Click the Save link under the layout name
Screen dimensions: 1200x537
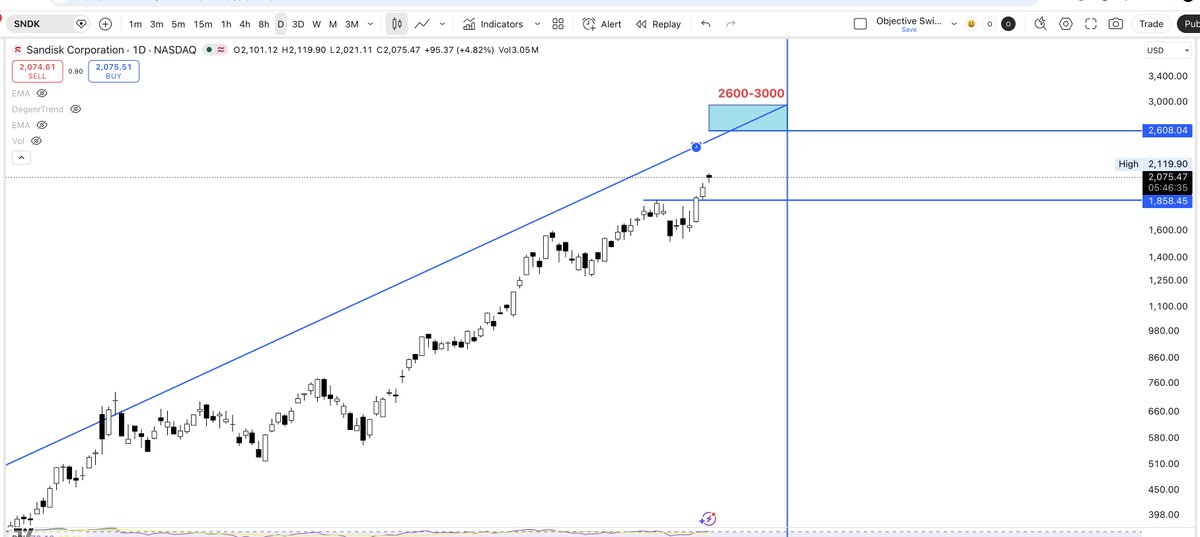click(909, 30)
